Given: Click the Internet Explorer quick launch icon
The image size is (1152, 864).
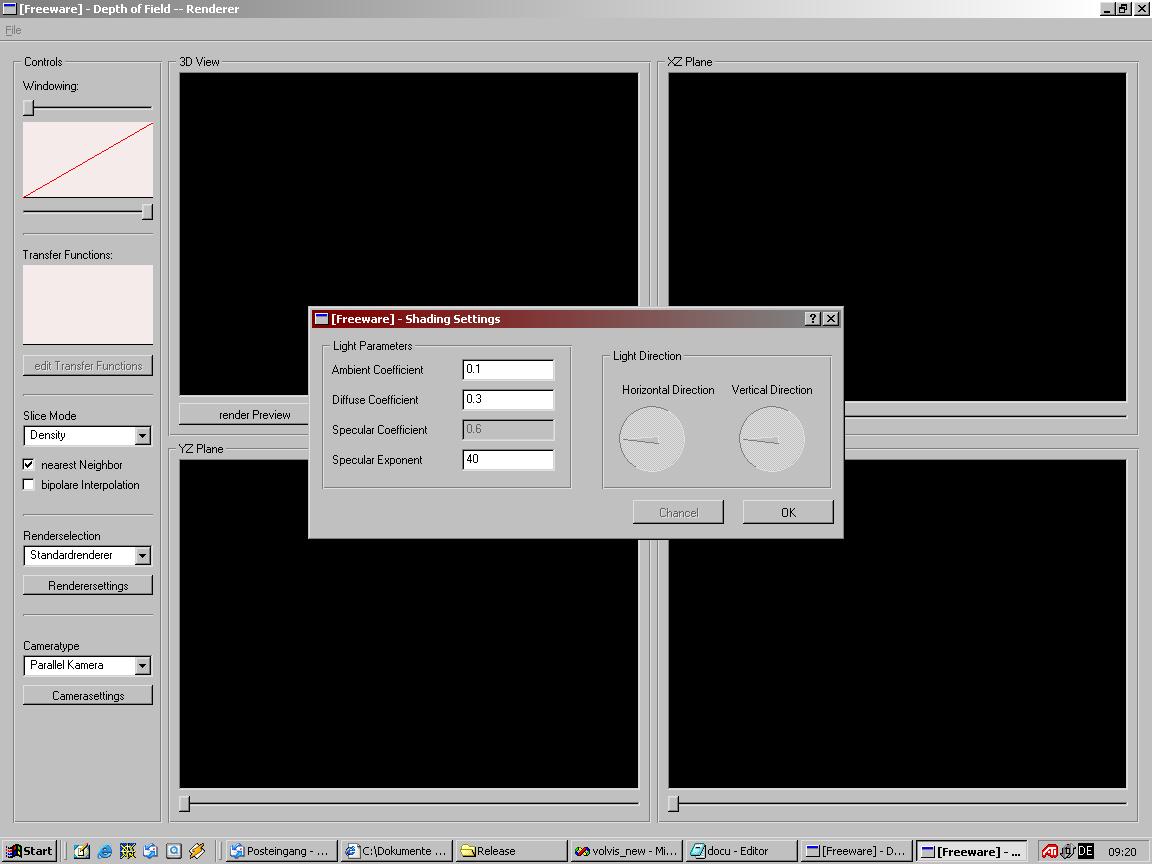Looking at the screenshot, I should click(x=105, y=851).
